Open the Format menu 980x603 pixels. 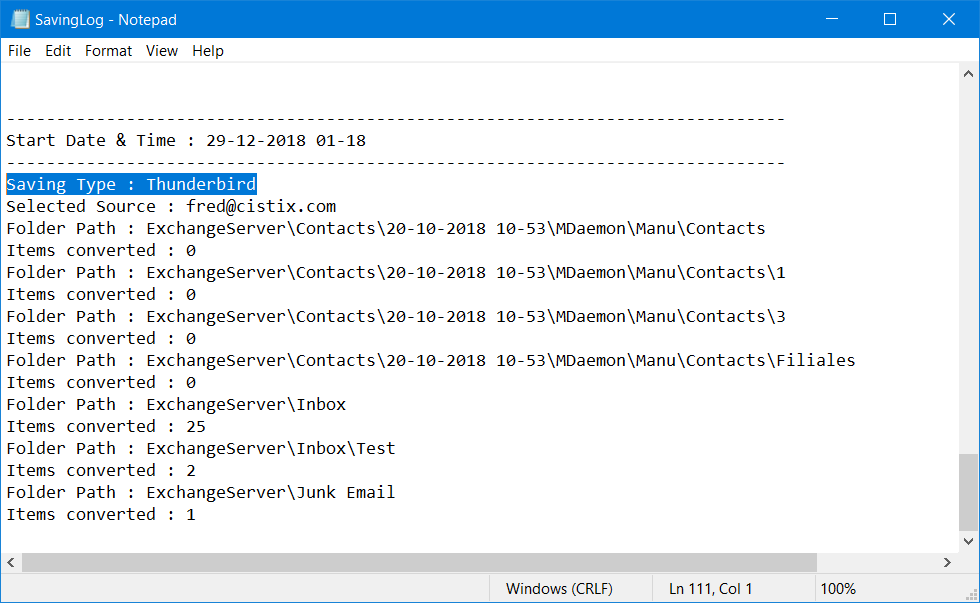pyautogui.click(x=108, y=51)
